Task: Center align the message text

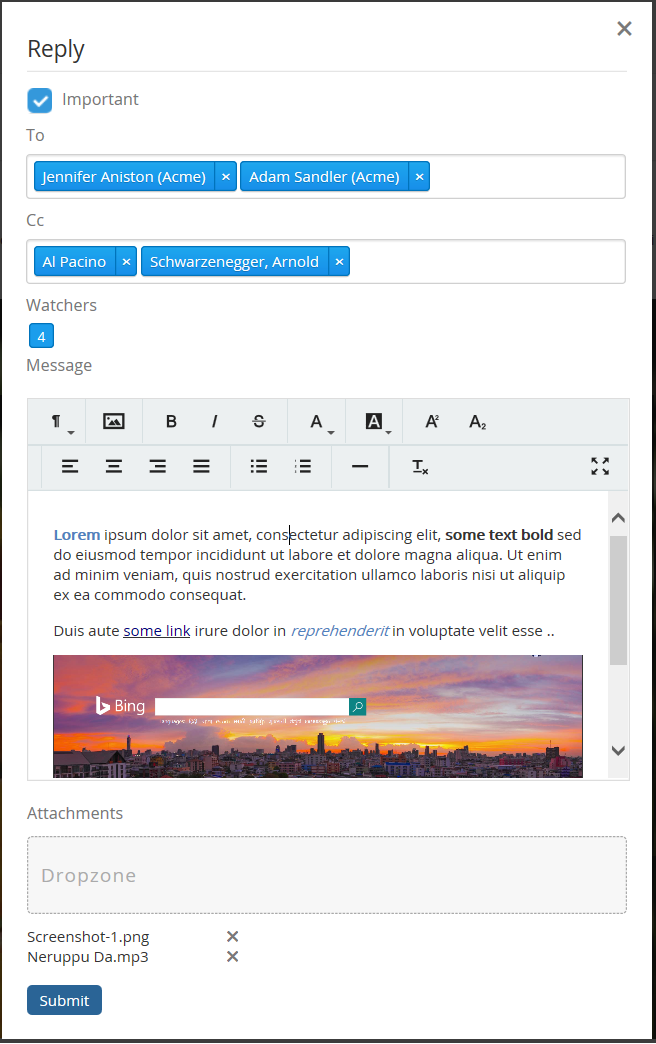Action: click(114, 466)
